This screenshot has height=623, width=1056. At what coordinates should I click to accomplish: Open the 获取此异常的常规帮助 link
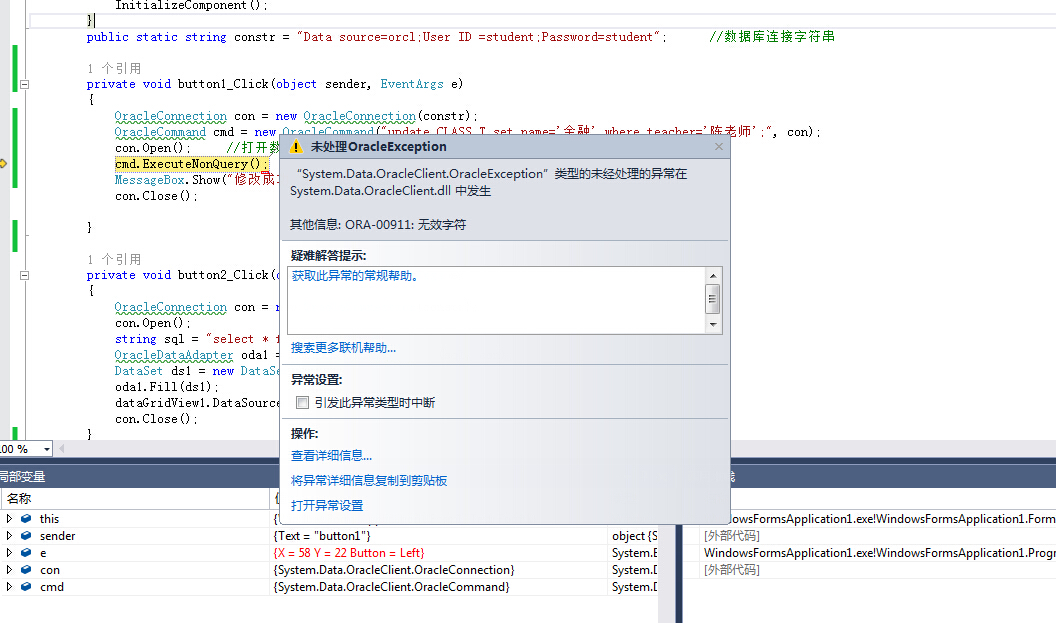(x=355, y=276)
